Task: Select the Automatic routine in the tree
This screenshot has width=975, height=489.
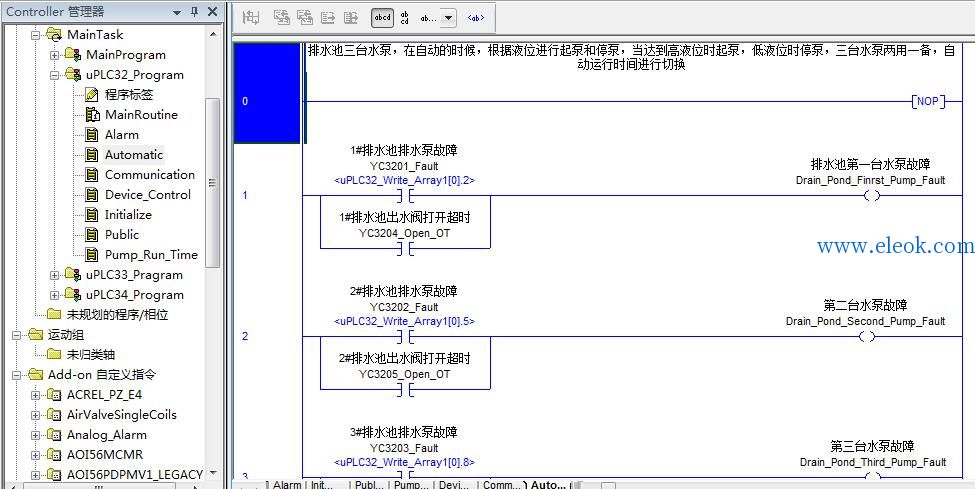Action: pos(134,155)
